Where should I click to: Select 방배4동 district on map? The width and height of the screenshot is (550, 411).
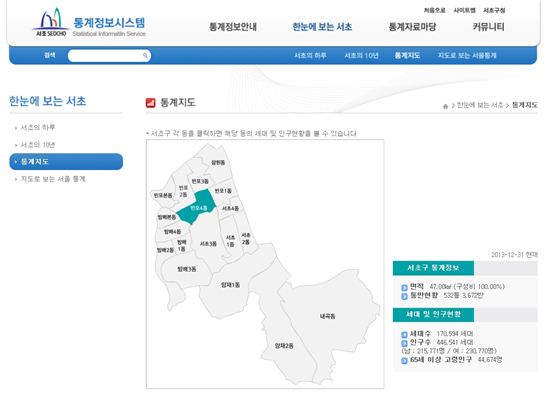coord(172,232)
